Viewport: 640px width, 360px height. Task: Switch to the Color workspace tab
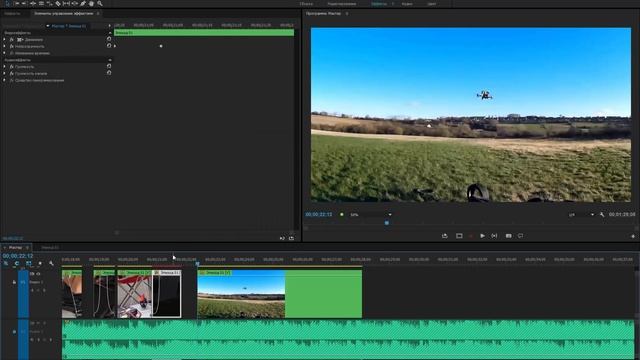[x=431, y=4]
